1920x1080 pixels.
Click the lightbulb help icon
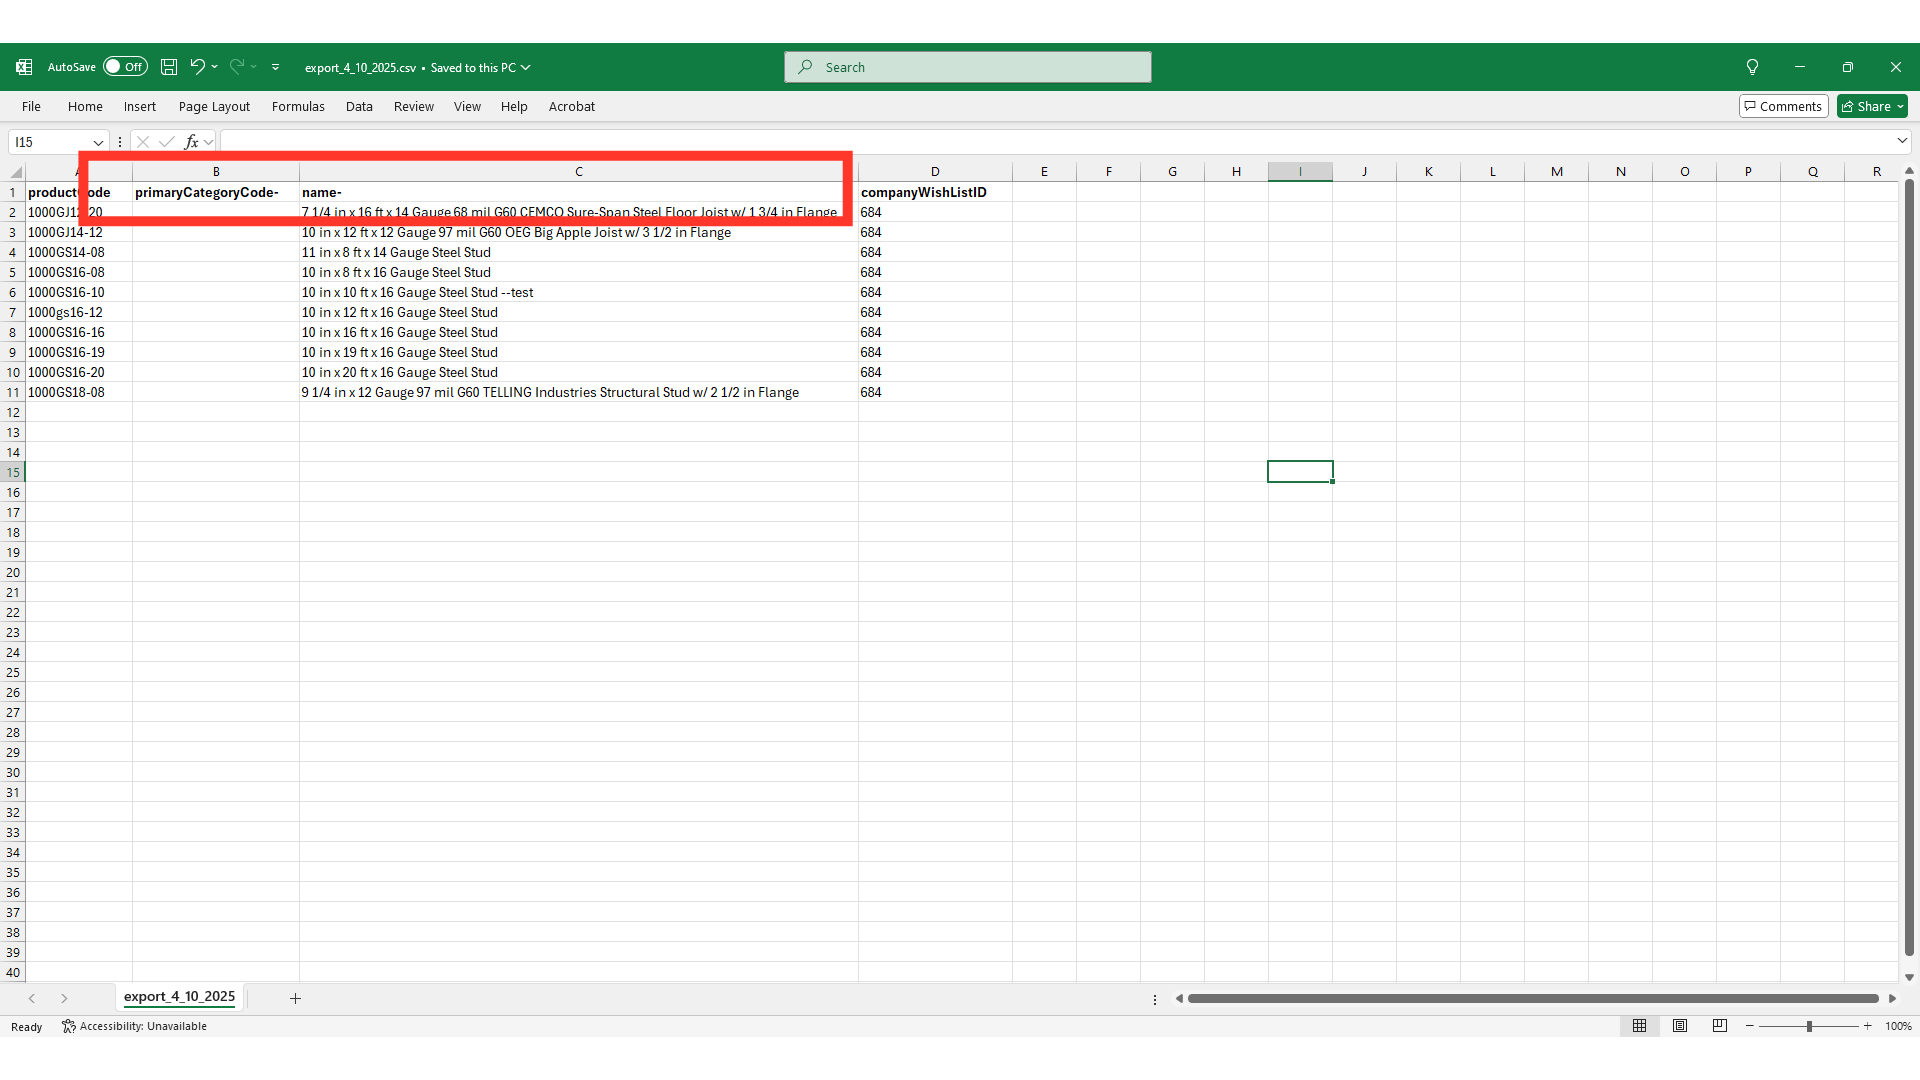(x=1752, y=67)
